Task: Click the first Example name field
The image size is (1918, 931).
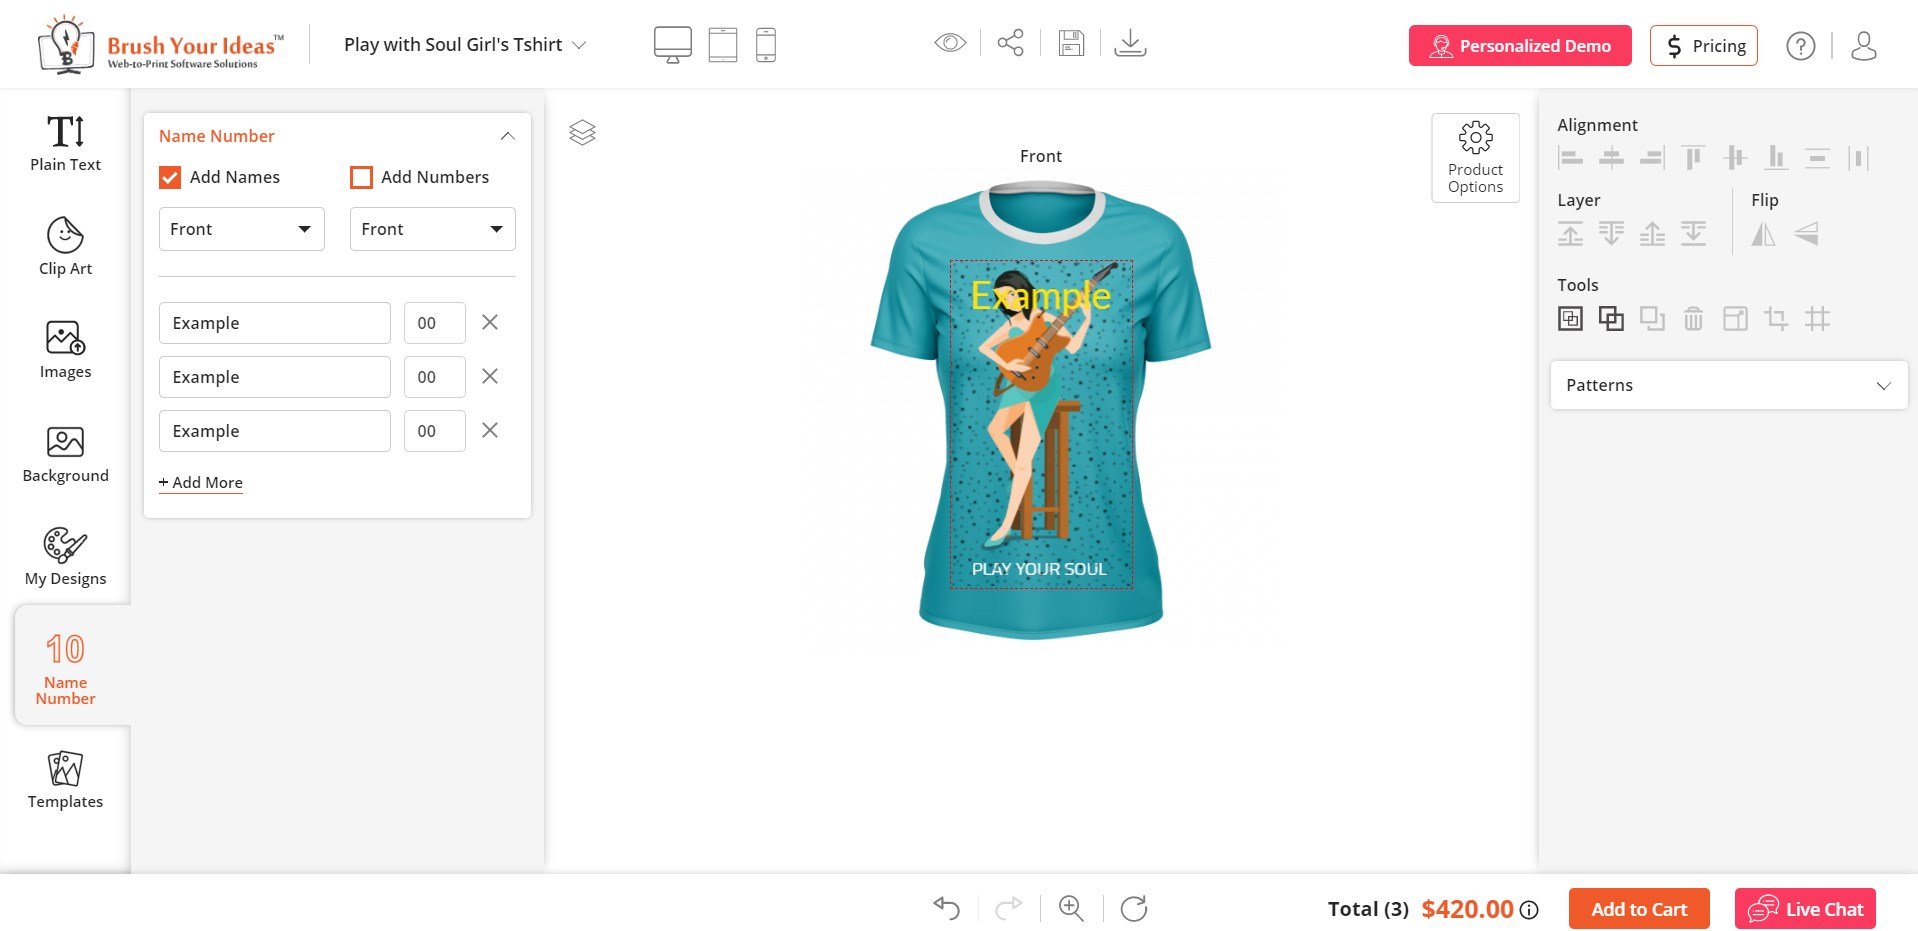Action: 274,323
